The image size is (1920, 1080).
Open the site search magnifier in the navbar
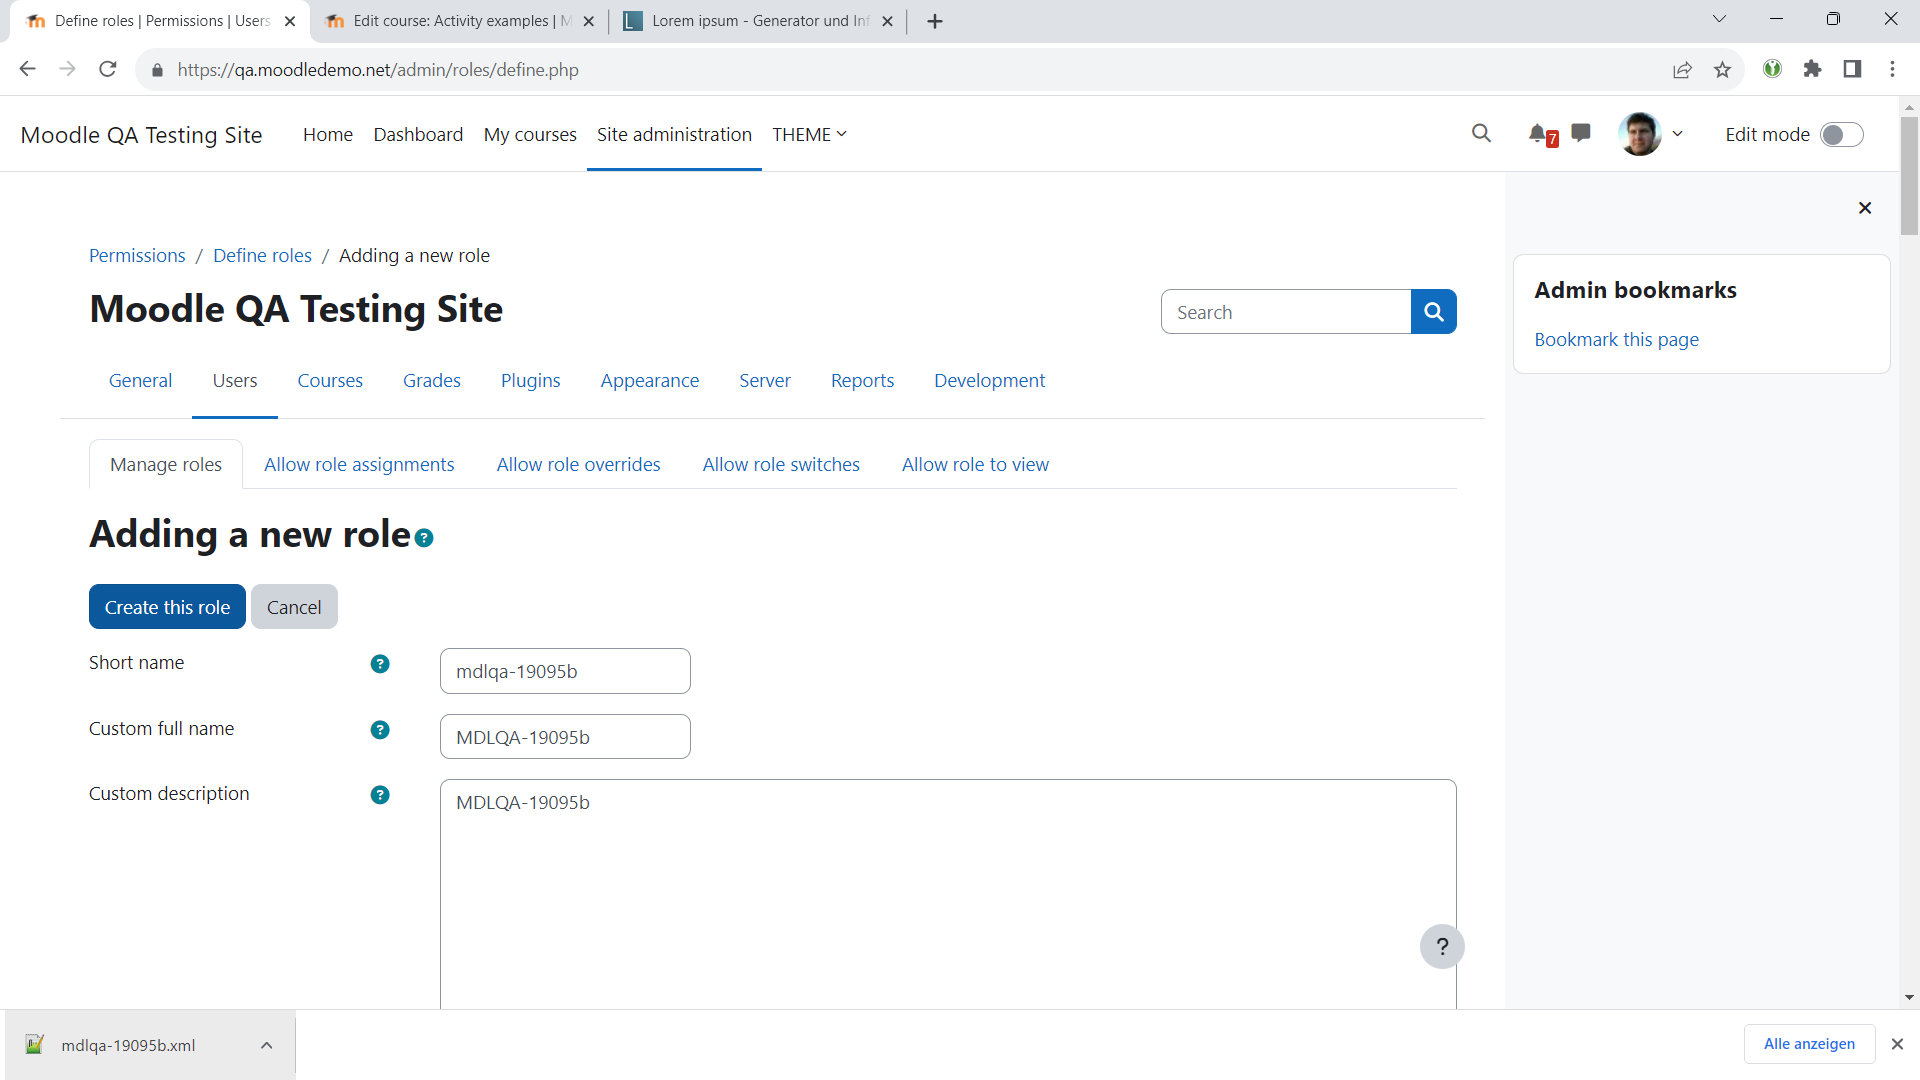point(1481,133)
